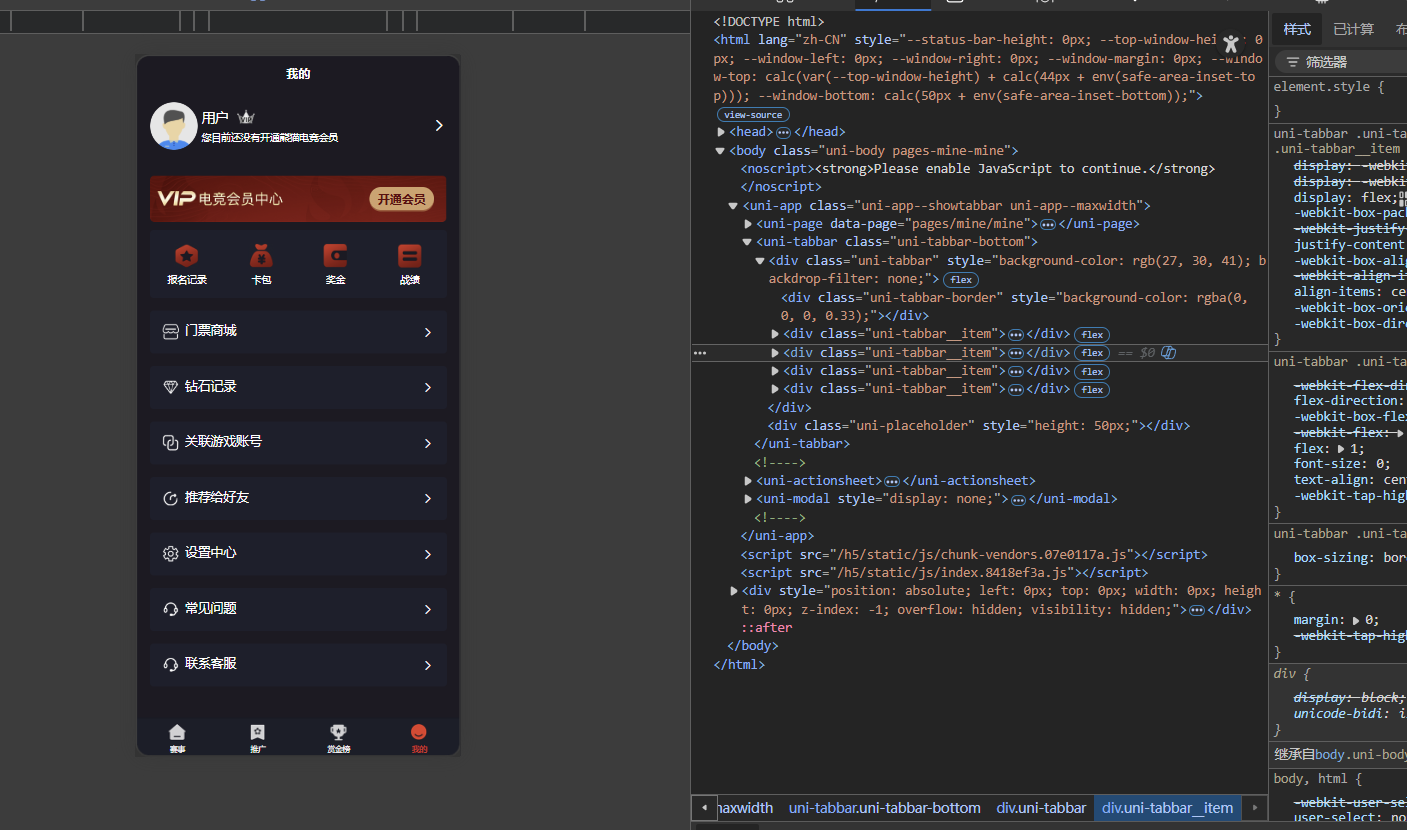Select uni-tabbar.uni-tabbar-bottom in the breadcrumb

tap(884, 808)
